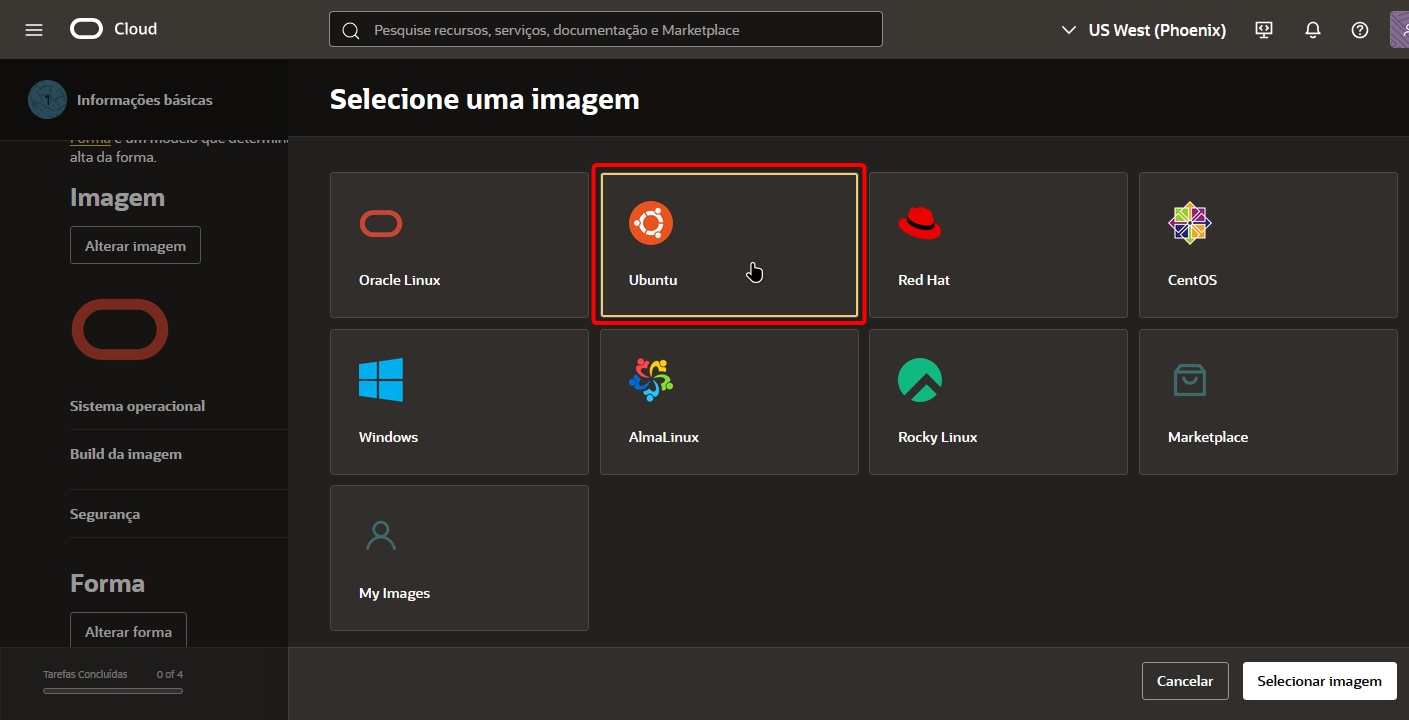
Task: Click the Build da imagem label
Action: tap(126, 454)
